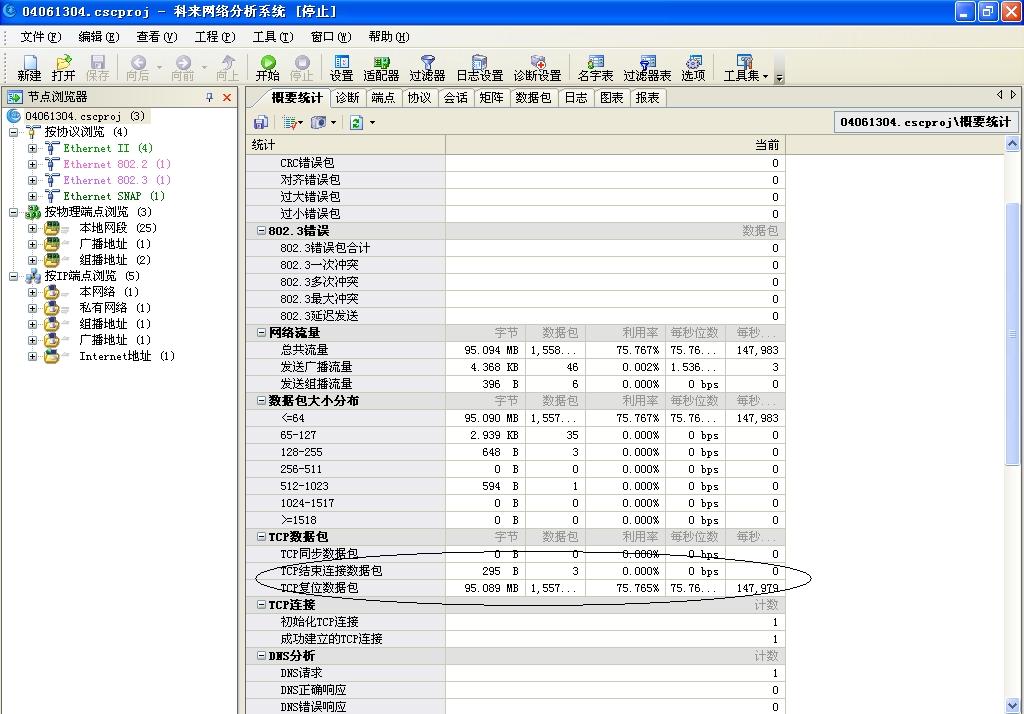The height and width of the screenshot is (714, 1024).
Task: Close the 节点浏览器 panel
Action: (227, 97)
